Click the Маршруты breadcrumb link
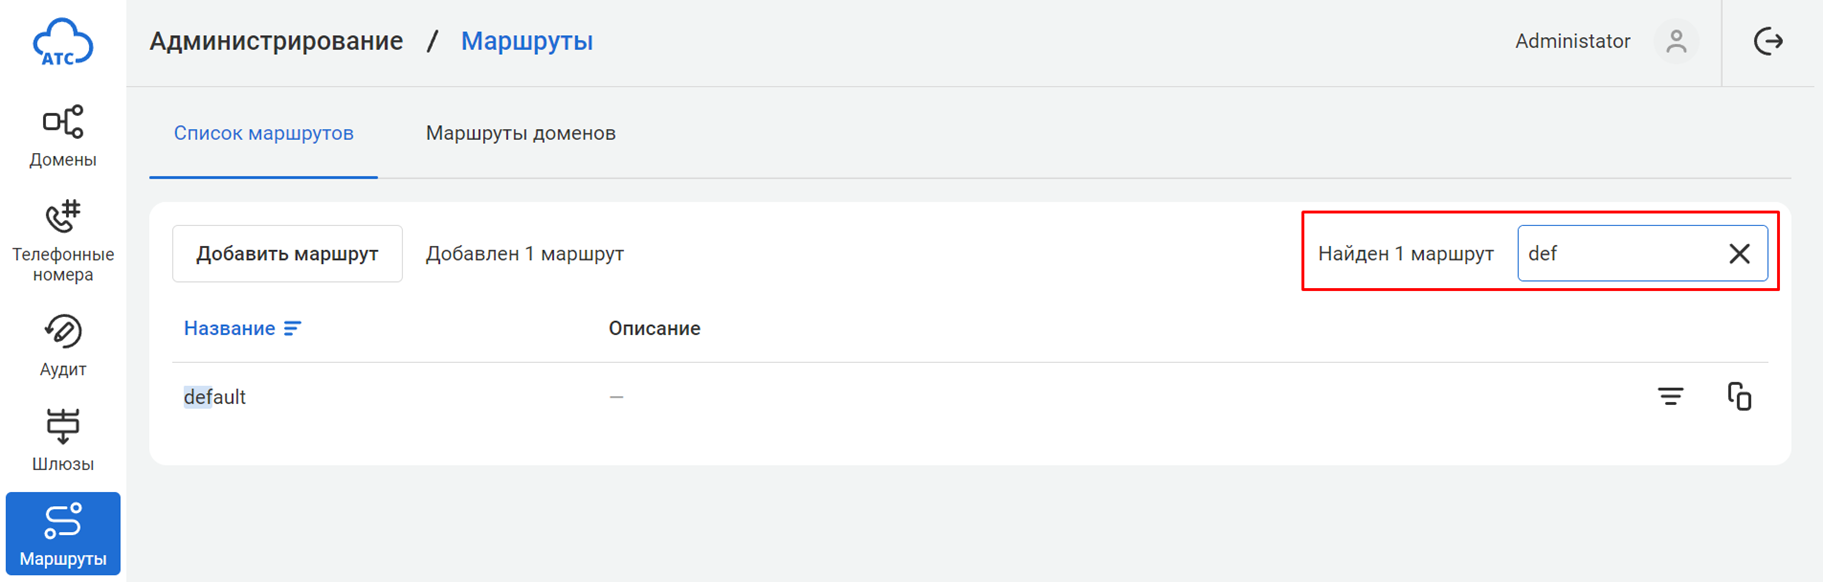This screenshot has width=1823, height=582. (x=526, y=41)
